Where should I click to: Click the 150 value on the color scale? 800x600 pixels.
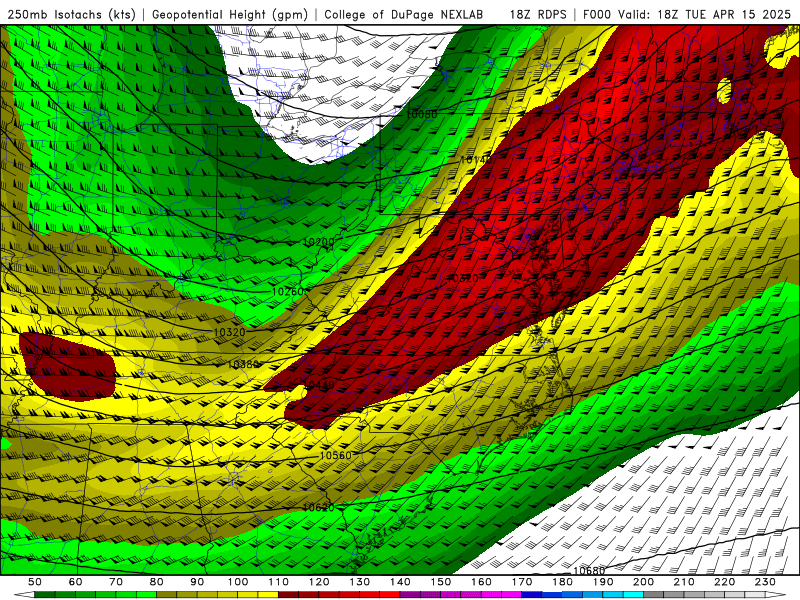[x=441, y=582]
